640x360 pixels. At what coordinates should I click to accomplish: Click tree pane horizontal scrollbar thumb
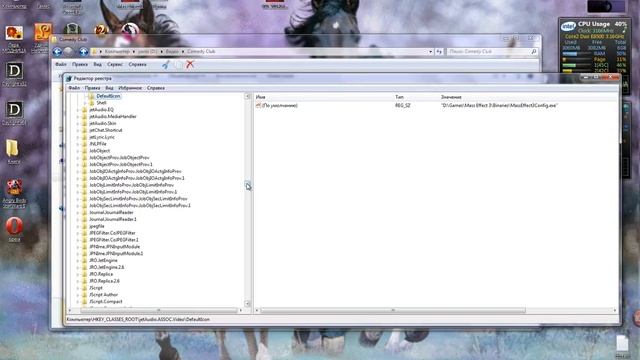click(158, 311)
